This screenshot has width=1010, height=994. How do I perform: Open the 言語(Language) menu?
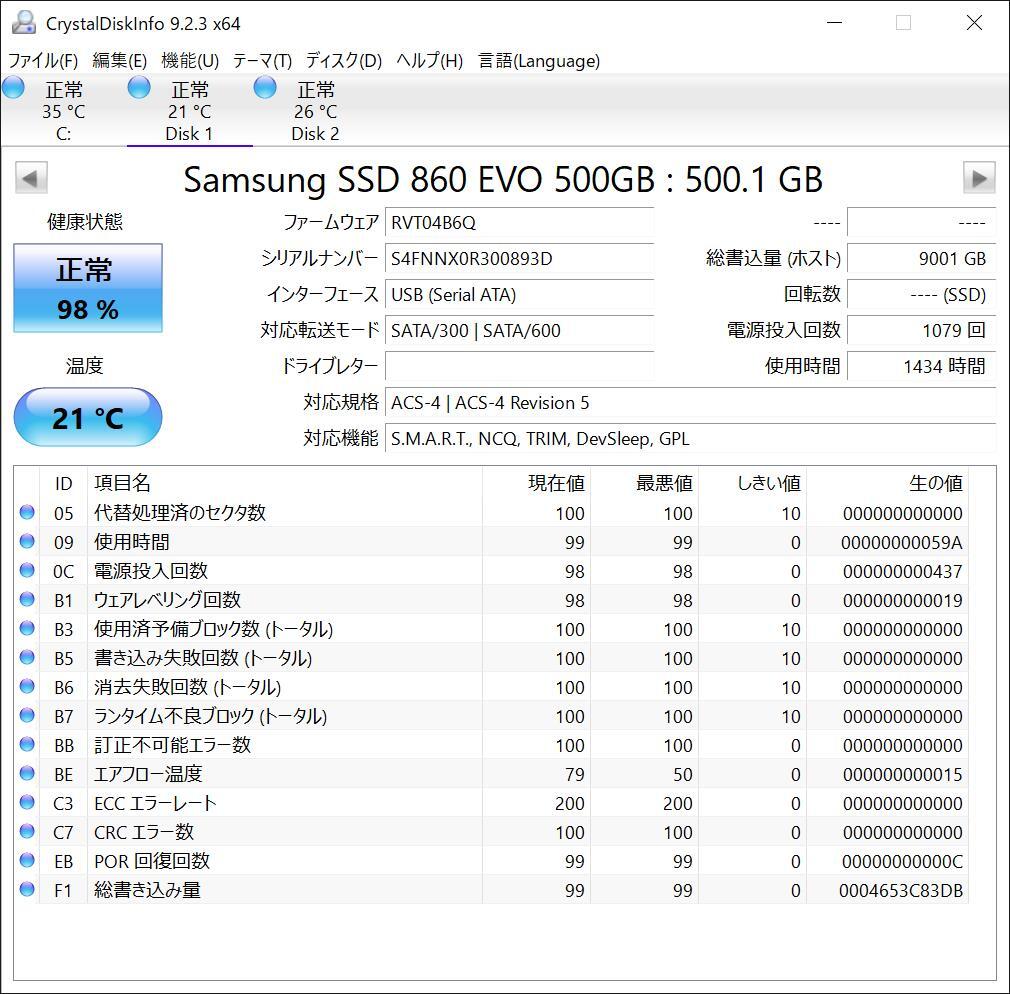[539, 61]
